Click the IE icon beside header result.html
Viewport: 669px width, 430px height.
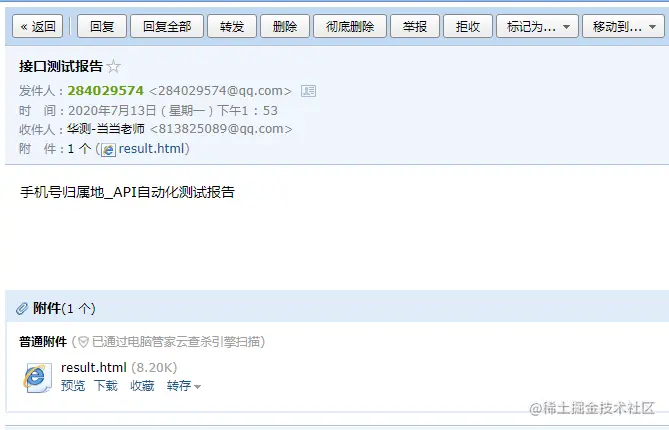108,150
